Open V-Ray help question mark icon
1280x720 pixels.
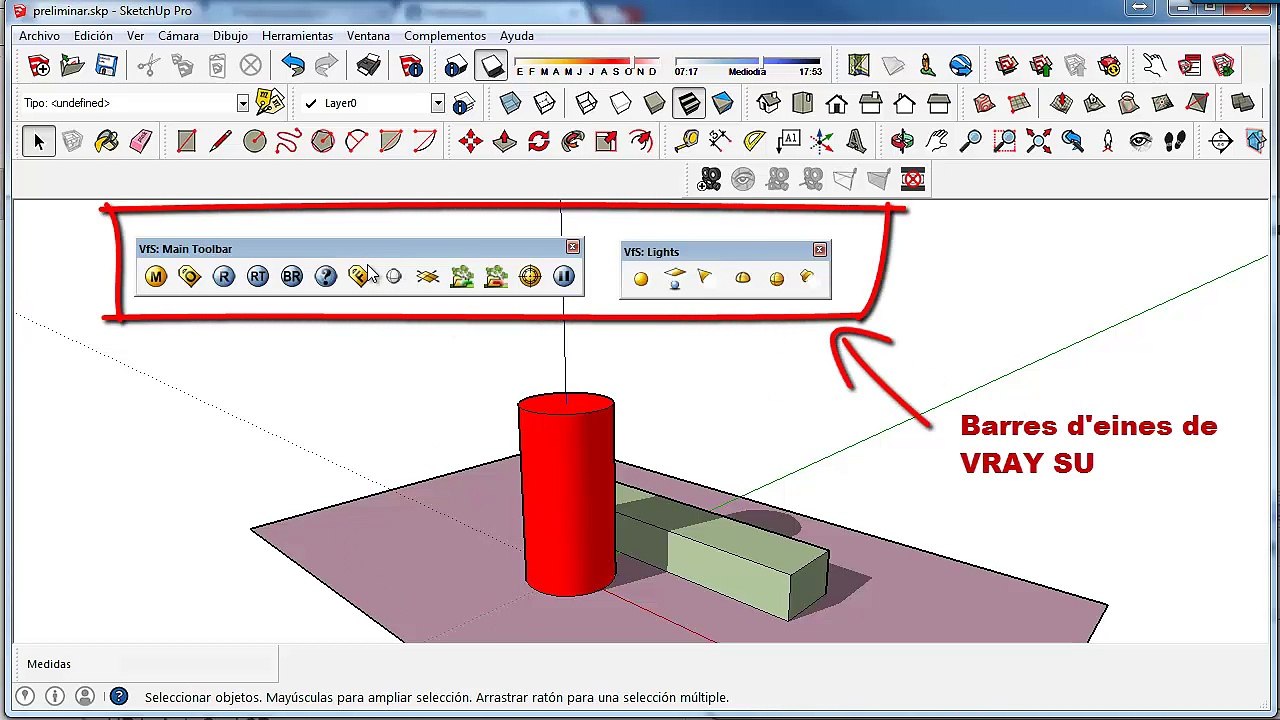pyautogui.click(x=326, y=277)
